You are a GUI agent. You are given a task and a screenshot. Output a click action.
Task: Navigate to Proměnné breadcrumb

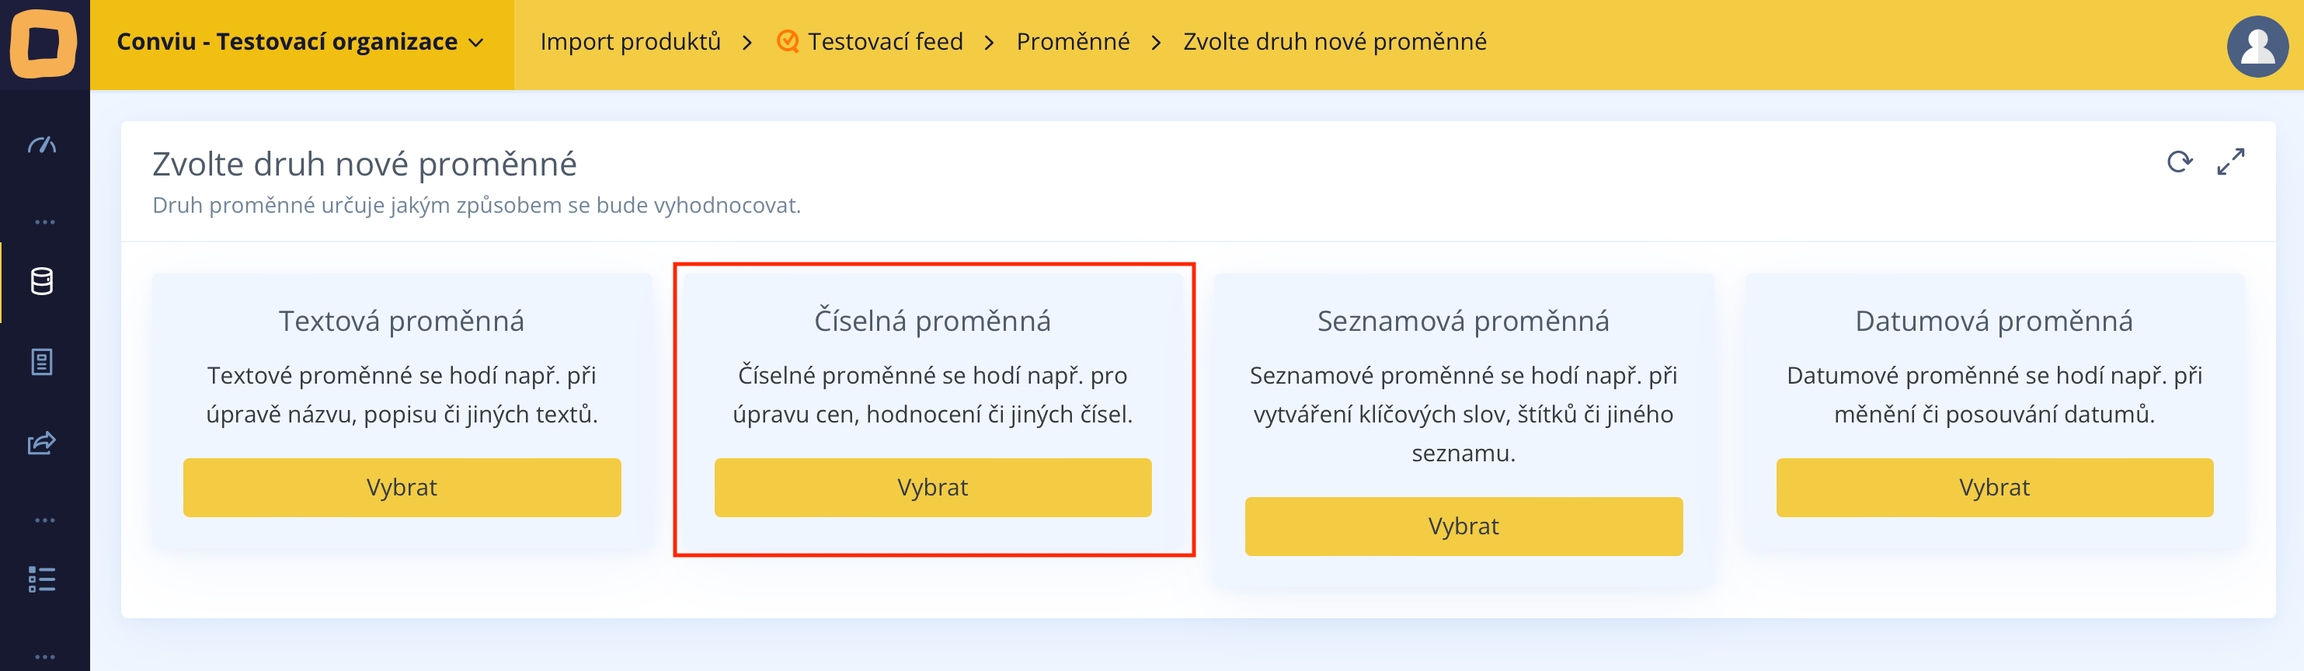pos(1073,42)
